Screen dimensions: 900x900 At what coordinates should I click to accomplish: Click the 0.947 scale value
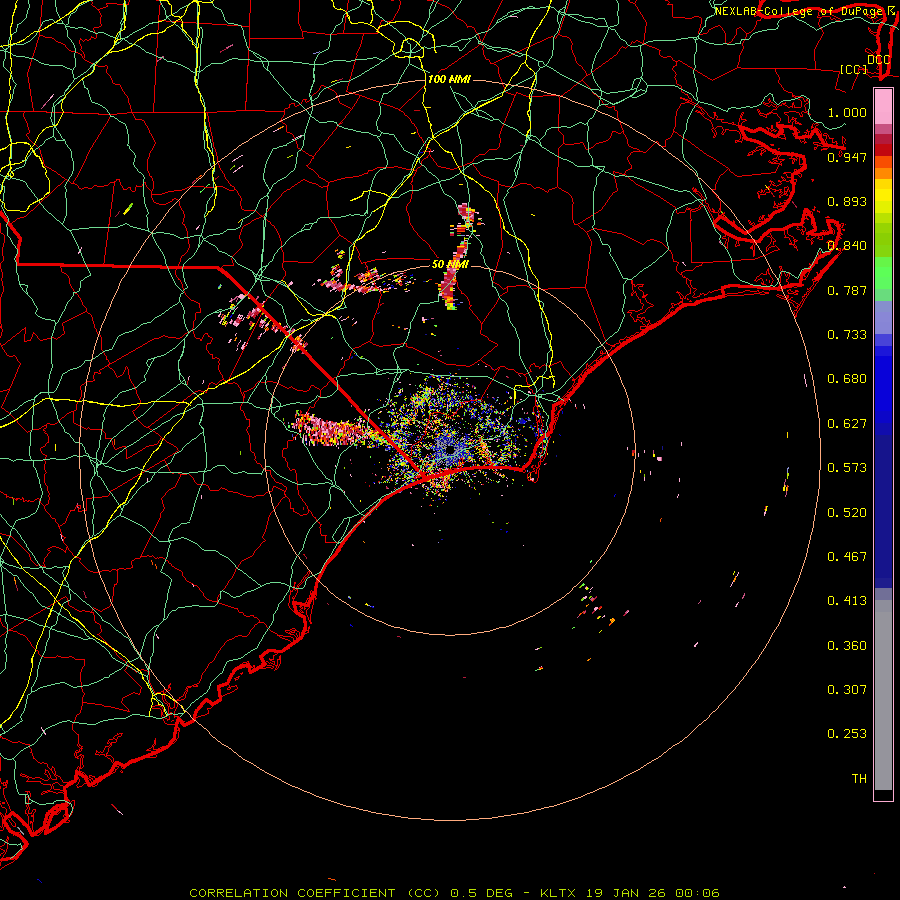point(847,157)
